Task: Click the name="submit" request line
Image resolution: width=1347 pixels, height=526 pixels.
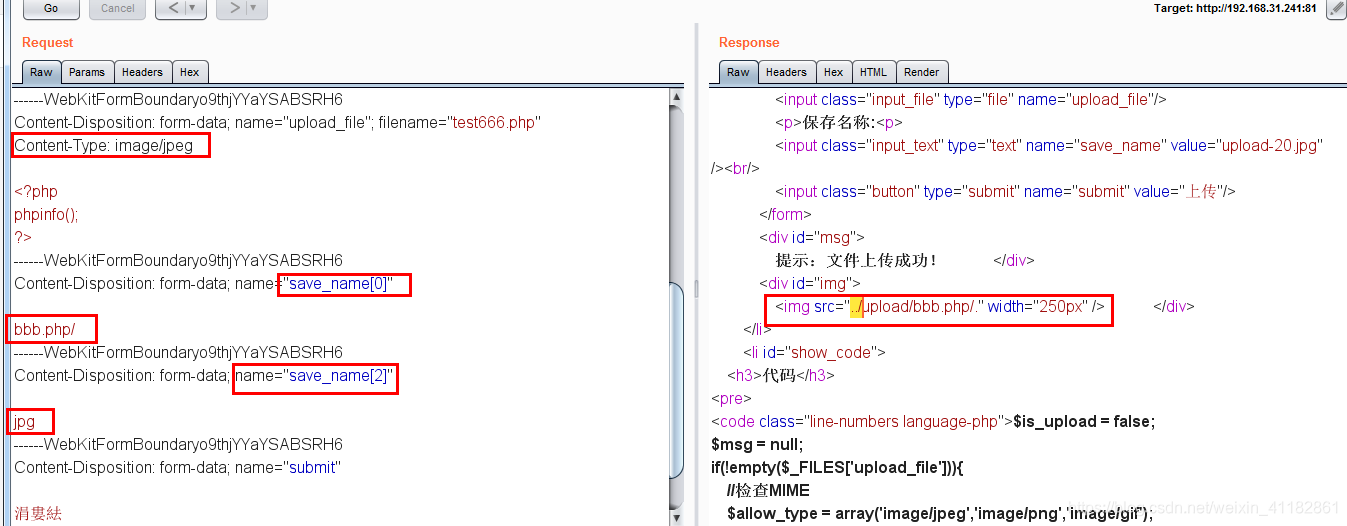Action: [178, 468]
